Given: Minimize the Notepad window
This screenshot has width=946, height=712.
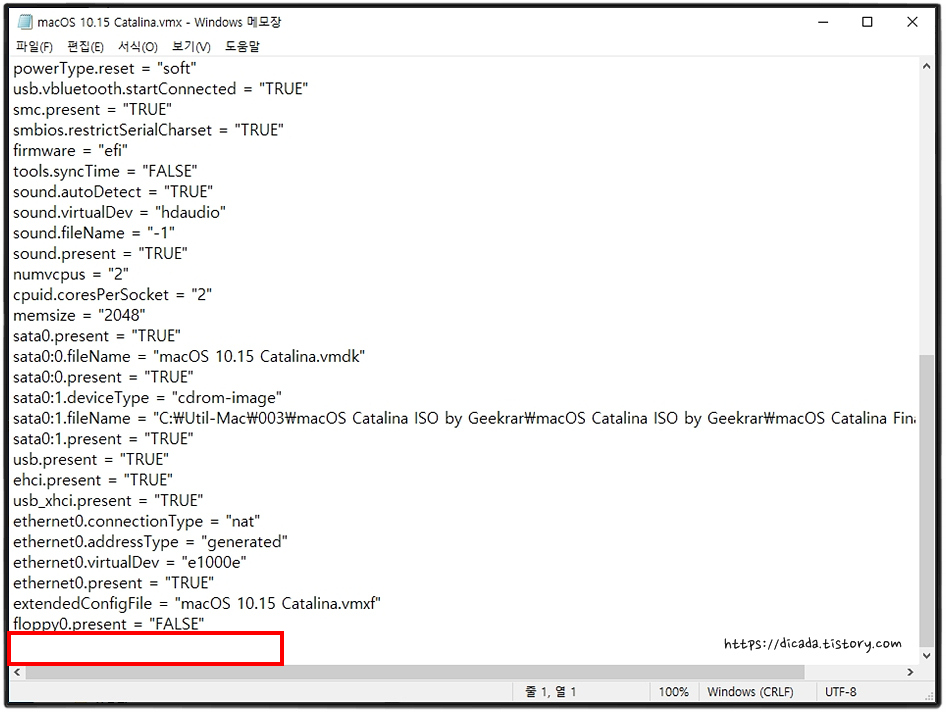Looking at the screenshot, I should [x=823, y=22].
